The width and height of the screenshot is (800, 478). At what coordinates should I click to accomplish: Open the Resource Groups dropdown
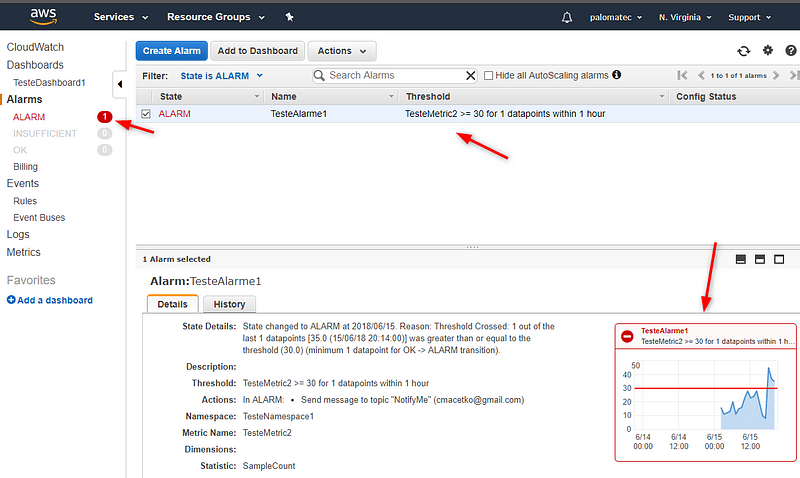[x=216, y=17]
